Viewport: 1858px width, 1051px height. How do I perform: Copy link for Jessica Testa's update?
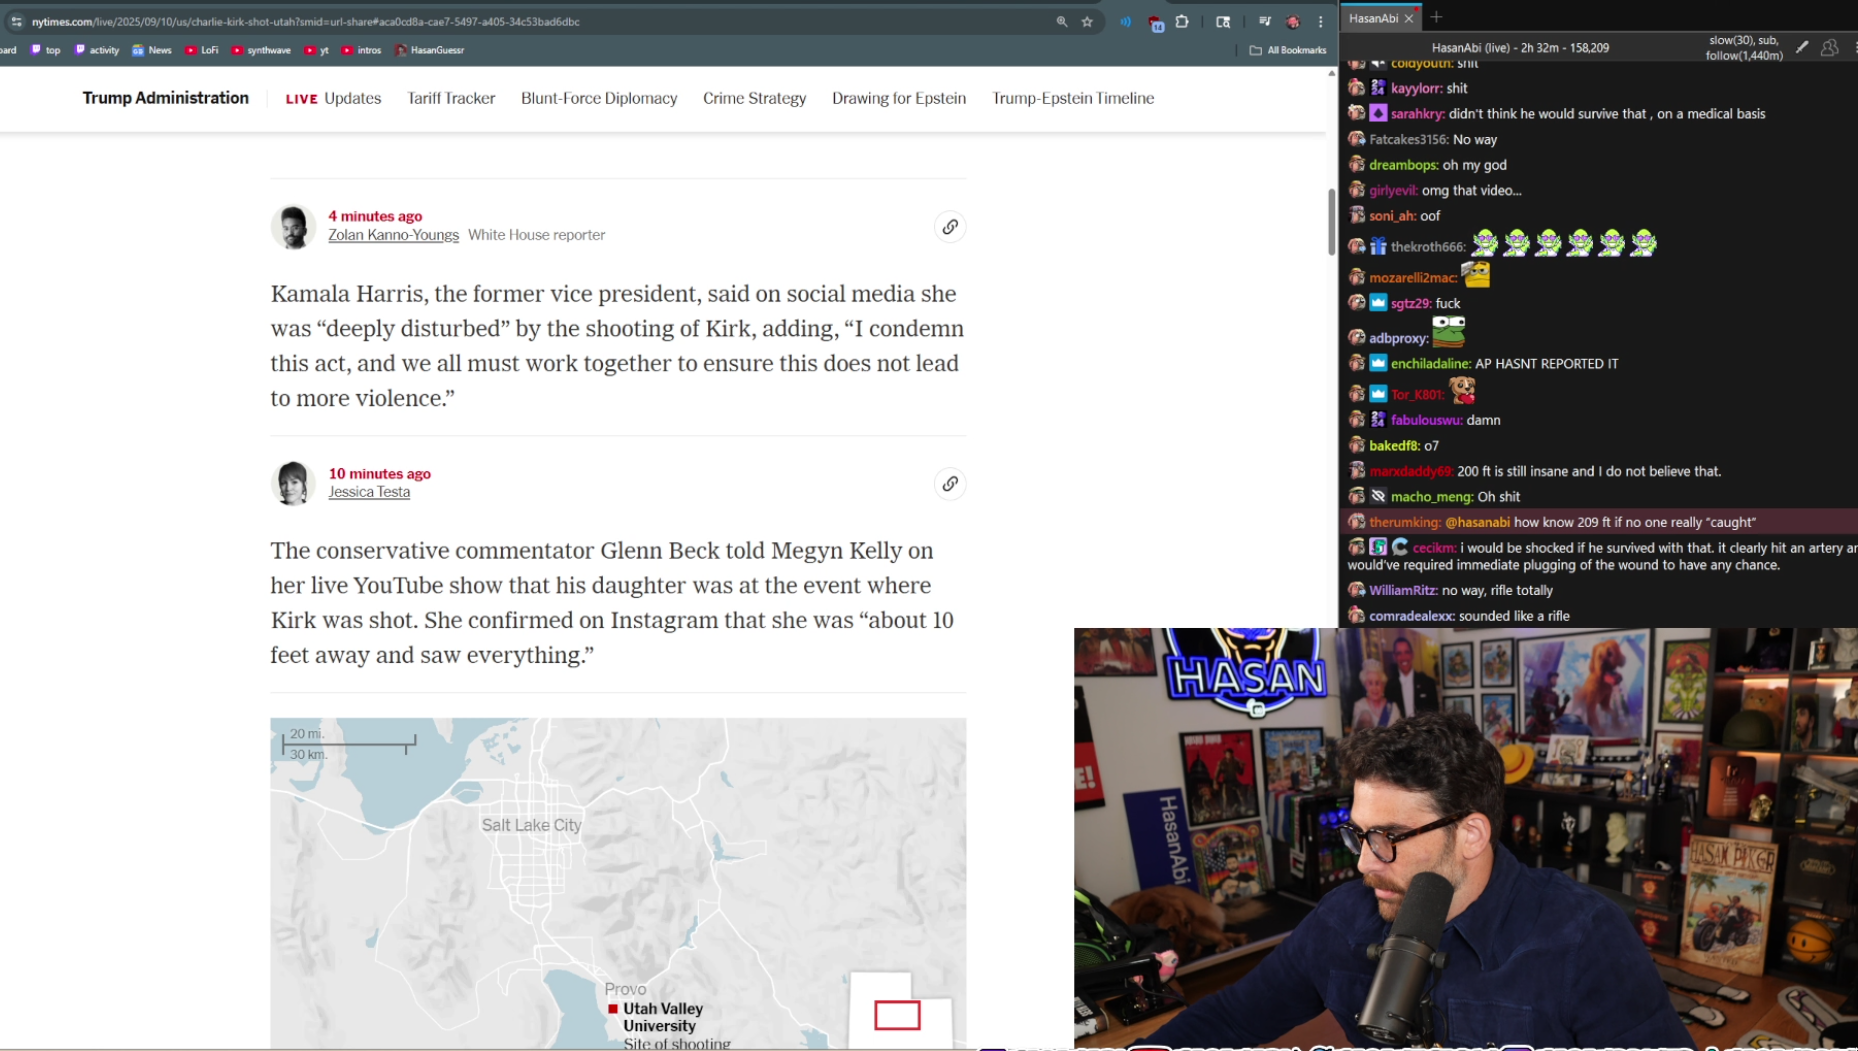950,484
